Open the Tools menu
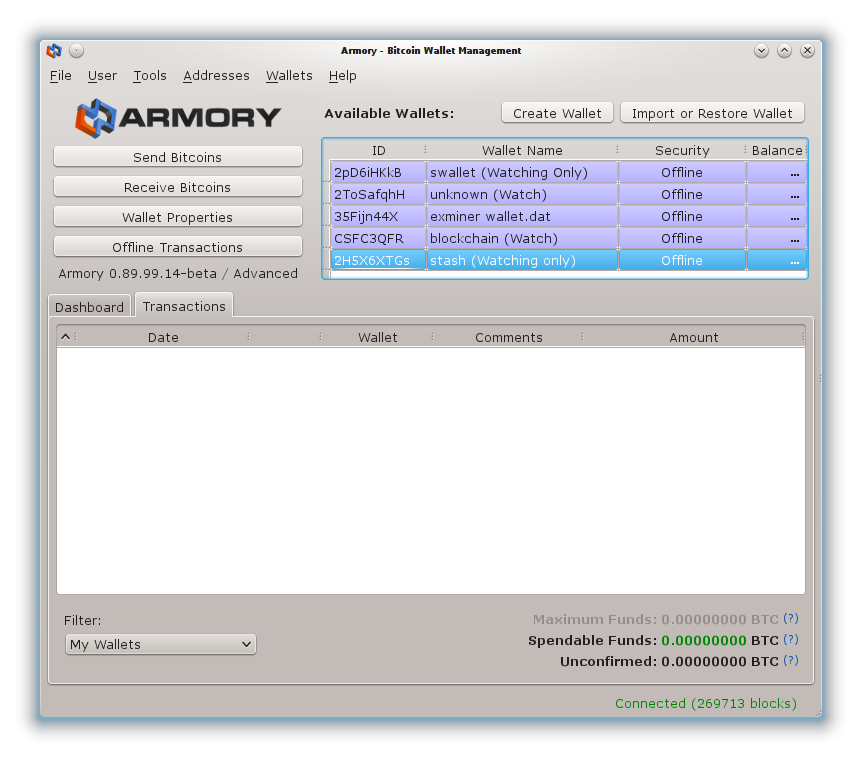This screenshot has width=862, height=757. point(150,75)
